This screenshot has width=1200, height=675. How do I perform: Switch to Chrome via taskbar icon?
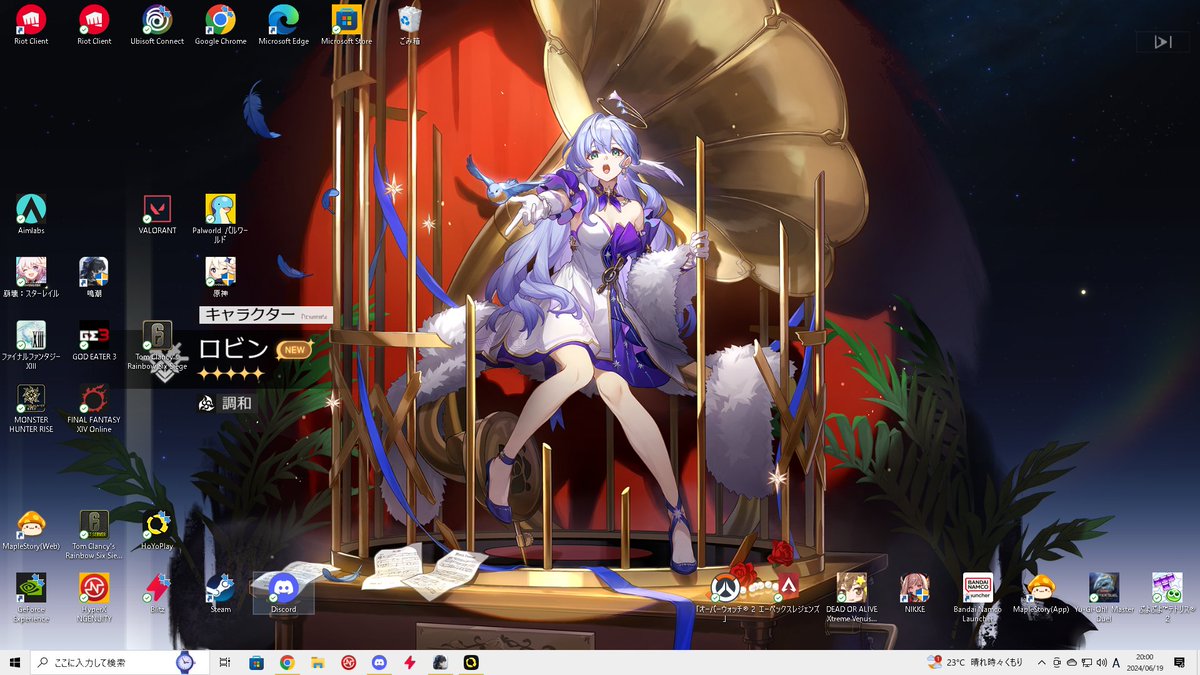[287, 662]
